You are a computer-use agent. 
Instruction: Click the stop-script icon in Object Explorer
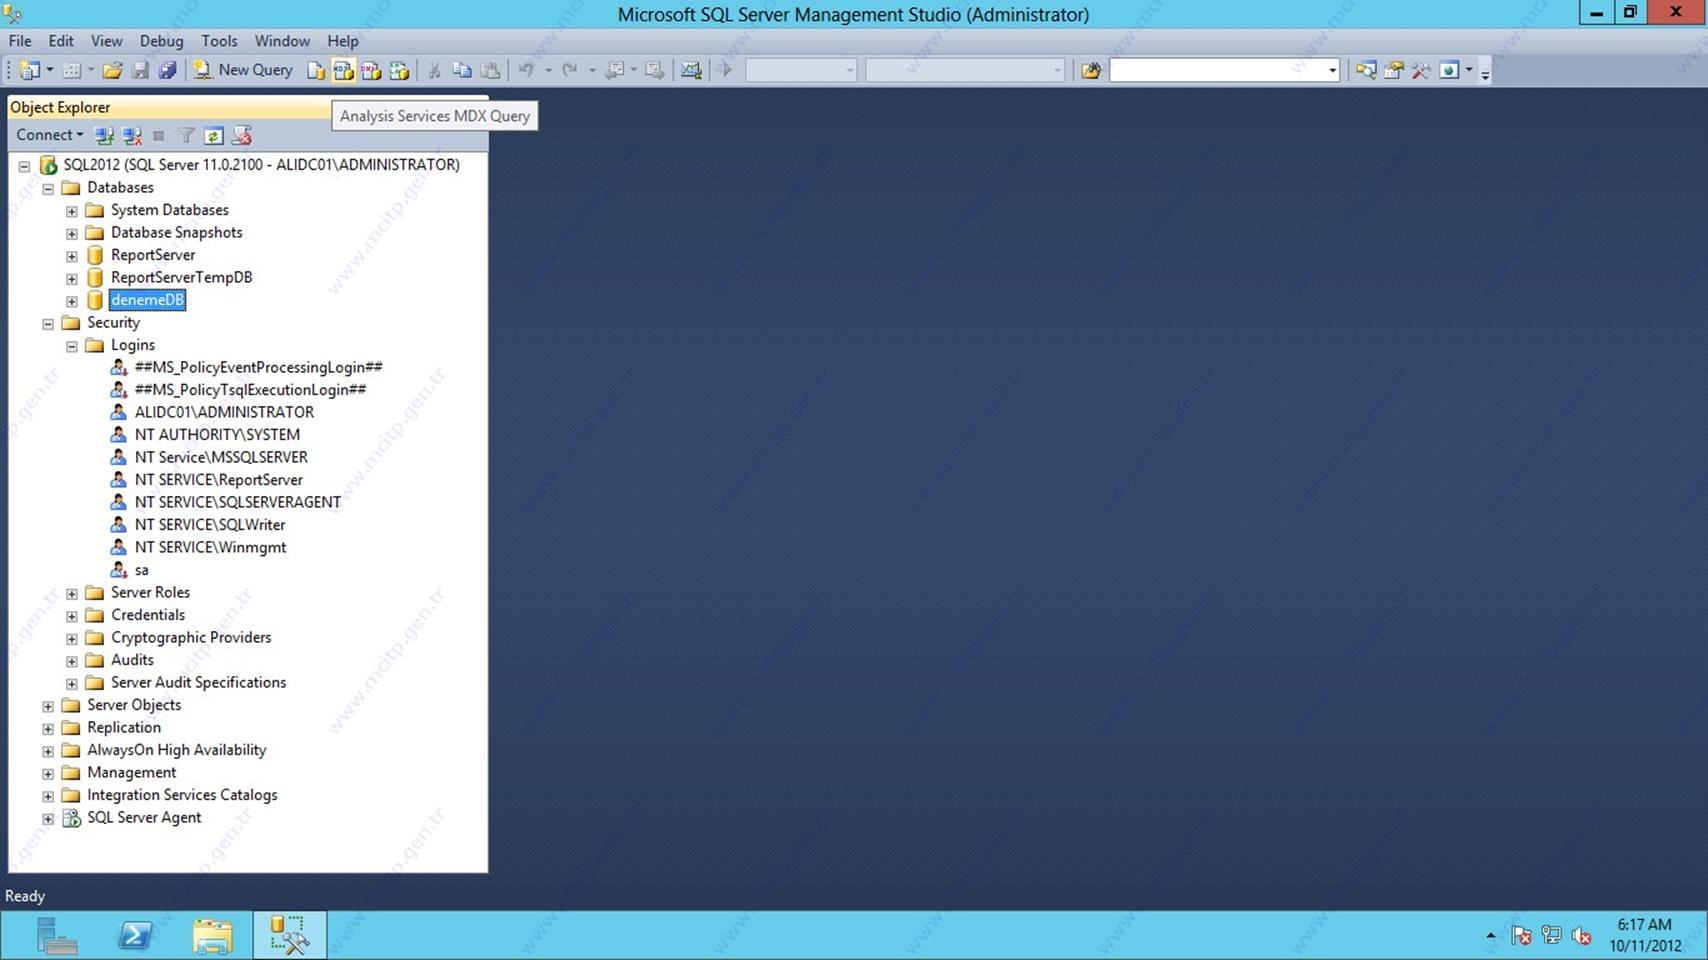pyautogui.click(x=241, y=135)
